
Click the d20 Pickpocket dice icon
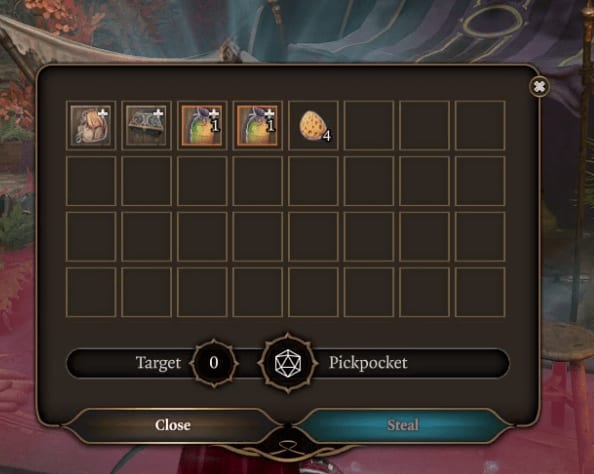coord(288,363)
